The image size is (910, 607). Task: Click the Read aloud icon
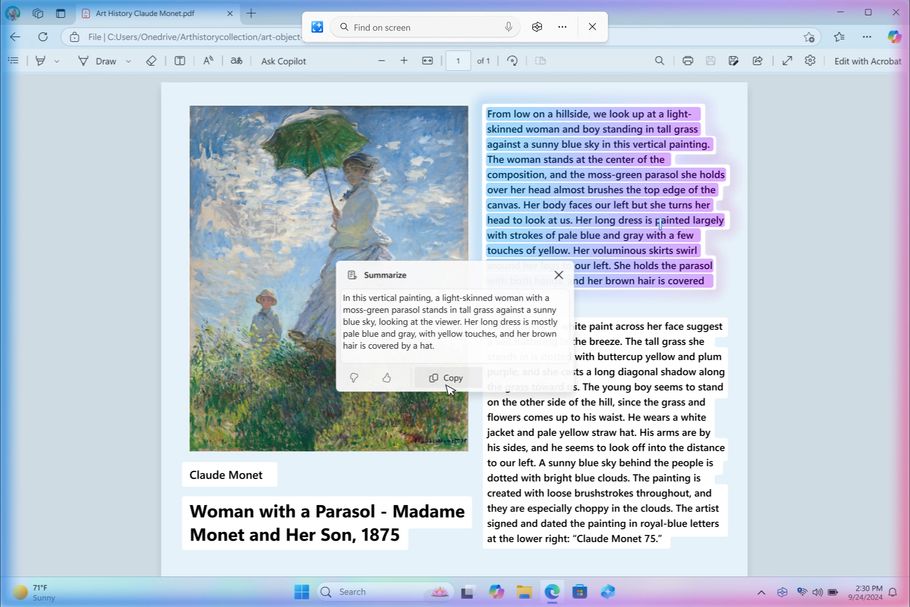[208, 61]
